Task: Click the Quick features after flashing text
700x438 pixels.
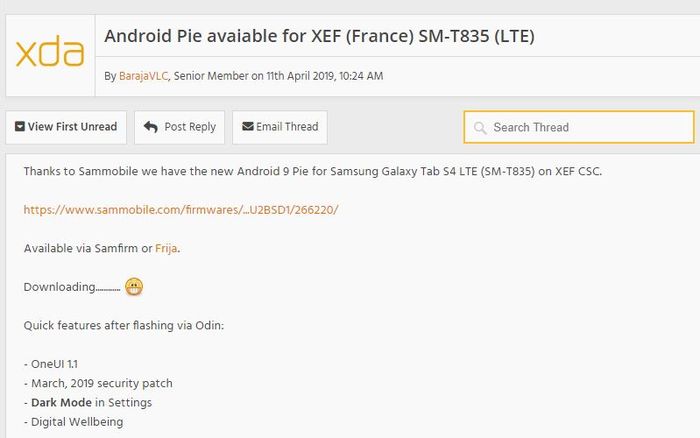Action: pyautogui.click(x=124, y=325)
